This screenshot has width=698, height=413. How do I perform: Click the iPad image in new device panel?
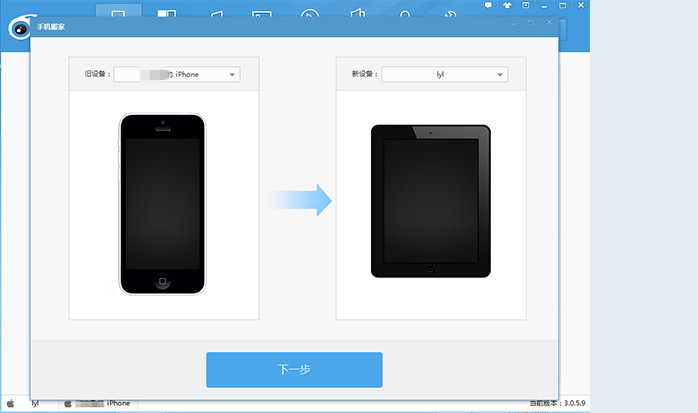click(431, 201)
